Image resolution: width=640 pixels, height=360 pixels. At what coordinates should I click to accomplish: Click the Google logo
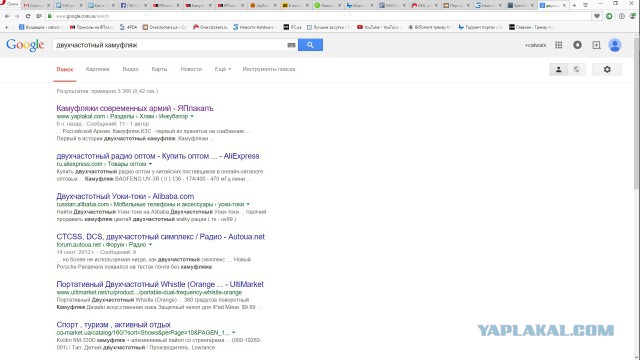[25, 45]
